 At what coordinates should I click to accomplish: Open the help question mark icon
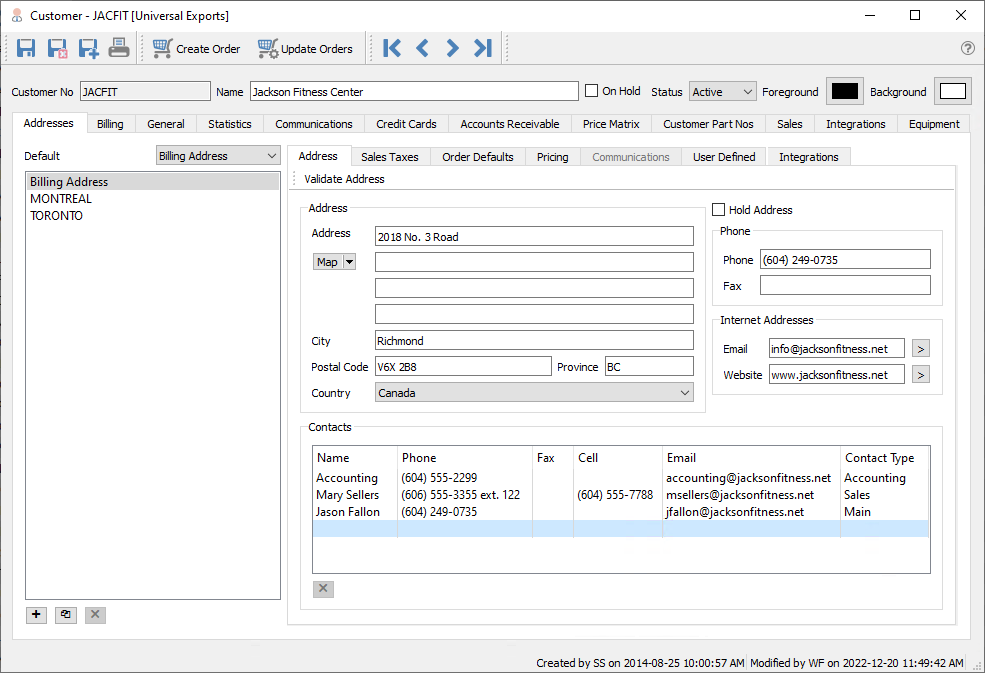[967, 48]
